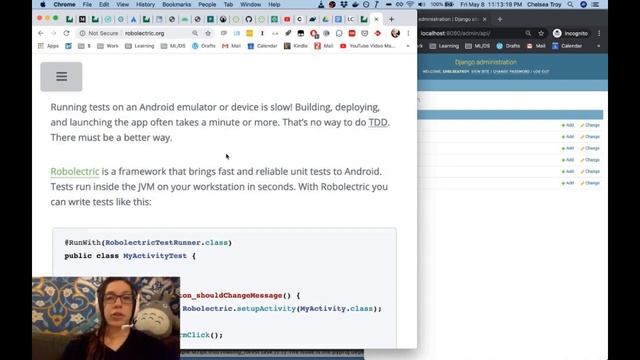The image size is (640, 360).
Task: Click Log Out in Django admin header
Action: pyautogui.click(x=541, y=71)
